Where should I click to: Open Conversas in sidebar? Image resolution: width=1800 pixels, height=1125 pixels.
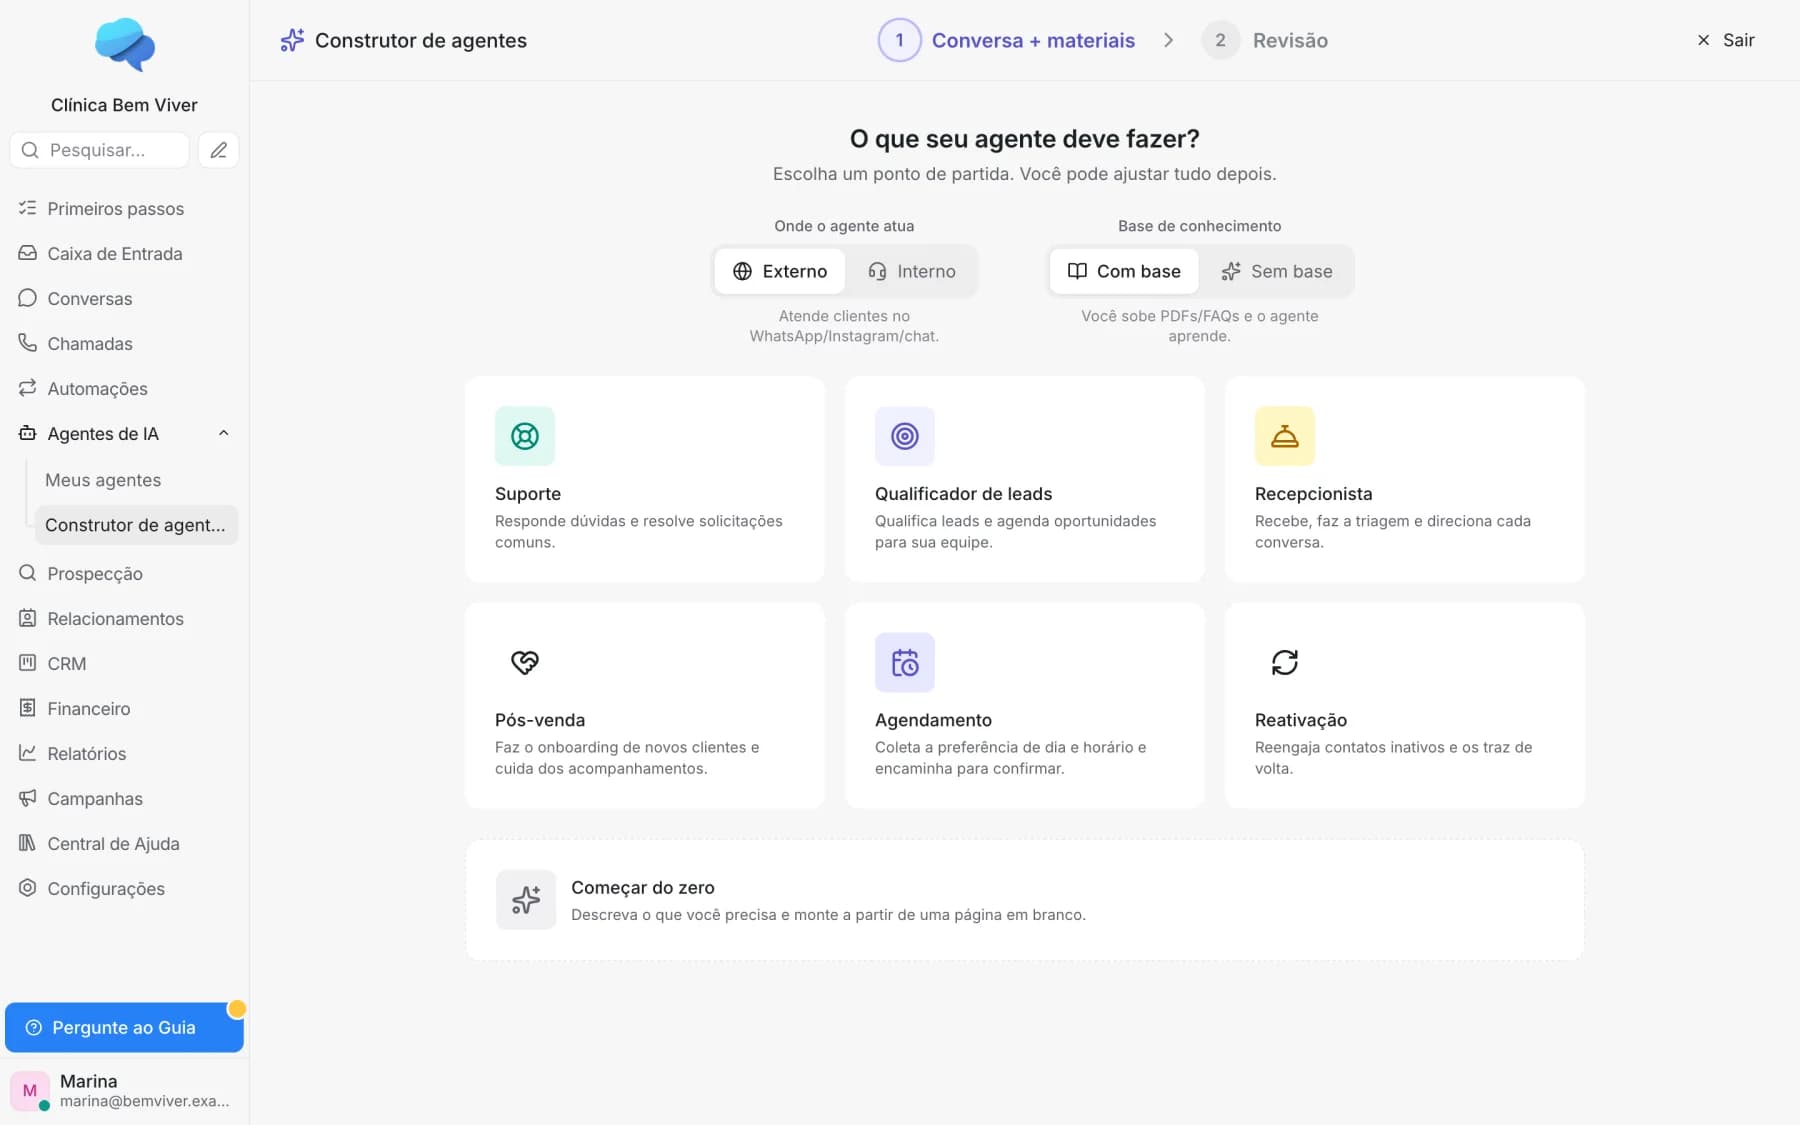pos(124,298)
